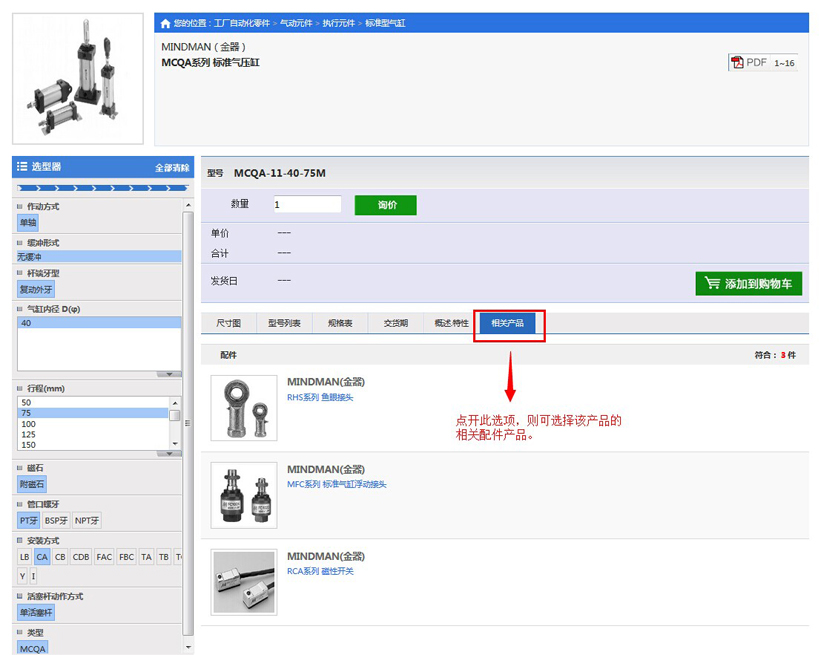
Task: Select LB mounting type
Action: [25, 557]
